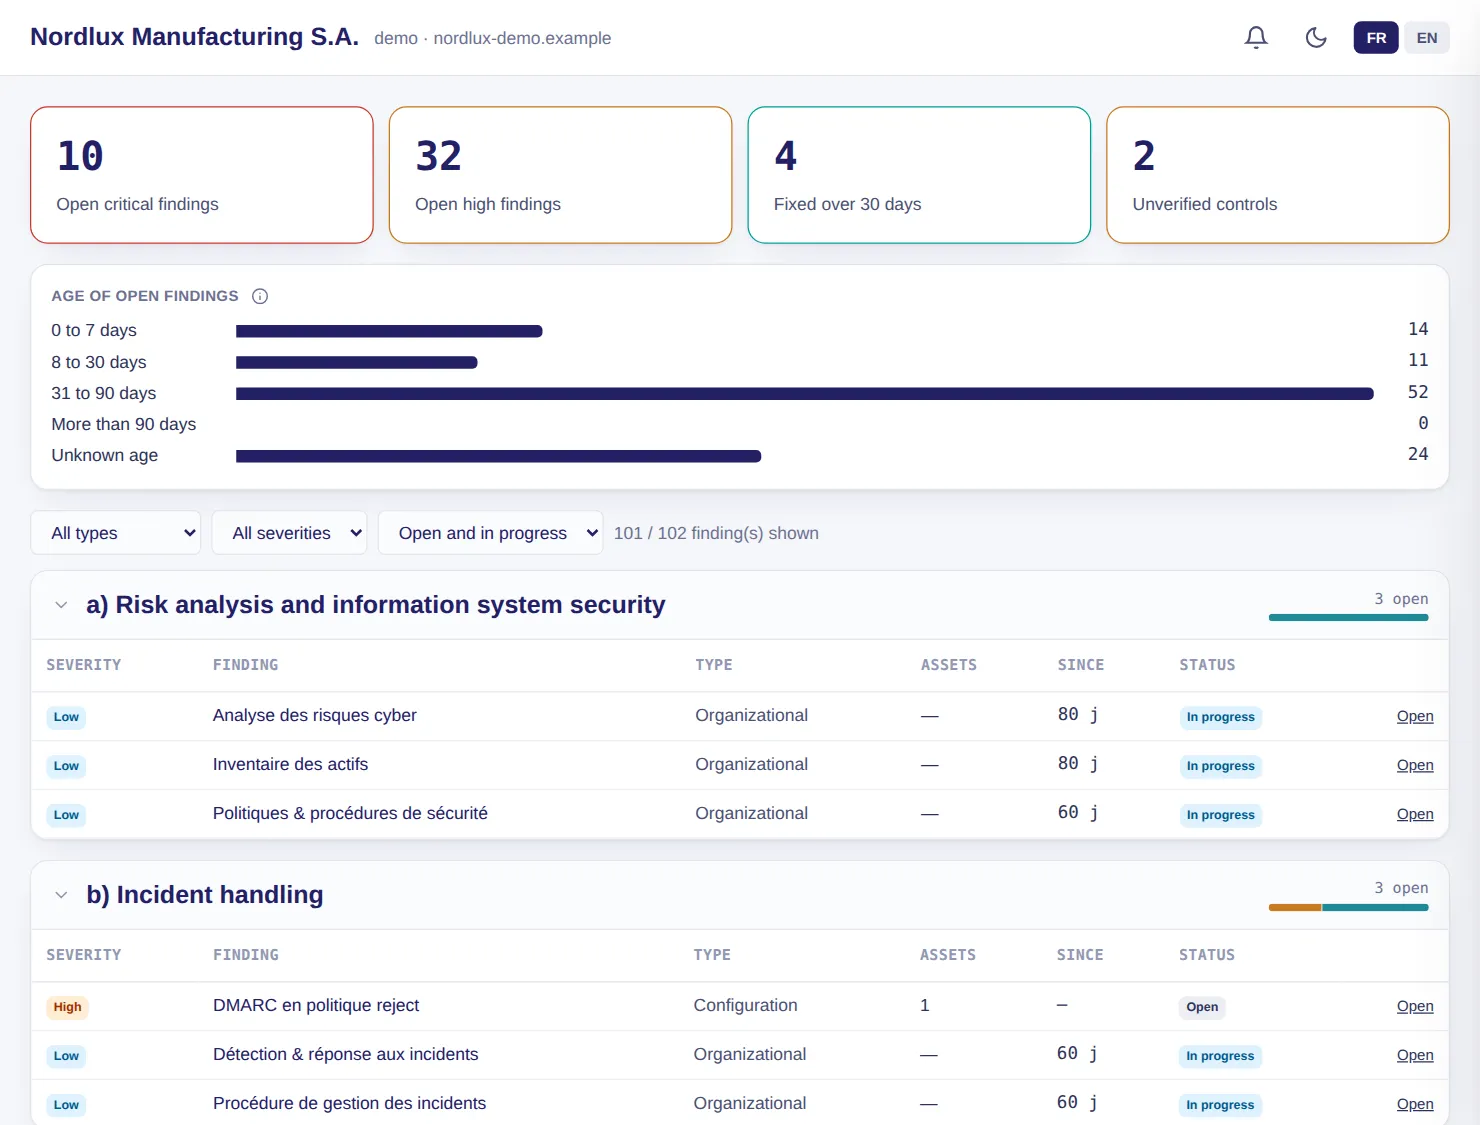Viewport: 1480px width, 1125px height.
Task: Open the DMARC en politique reject link
Action: (1415, 1006)
